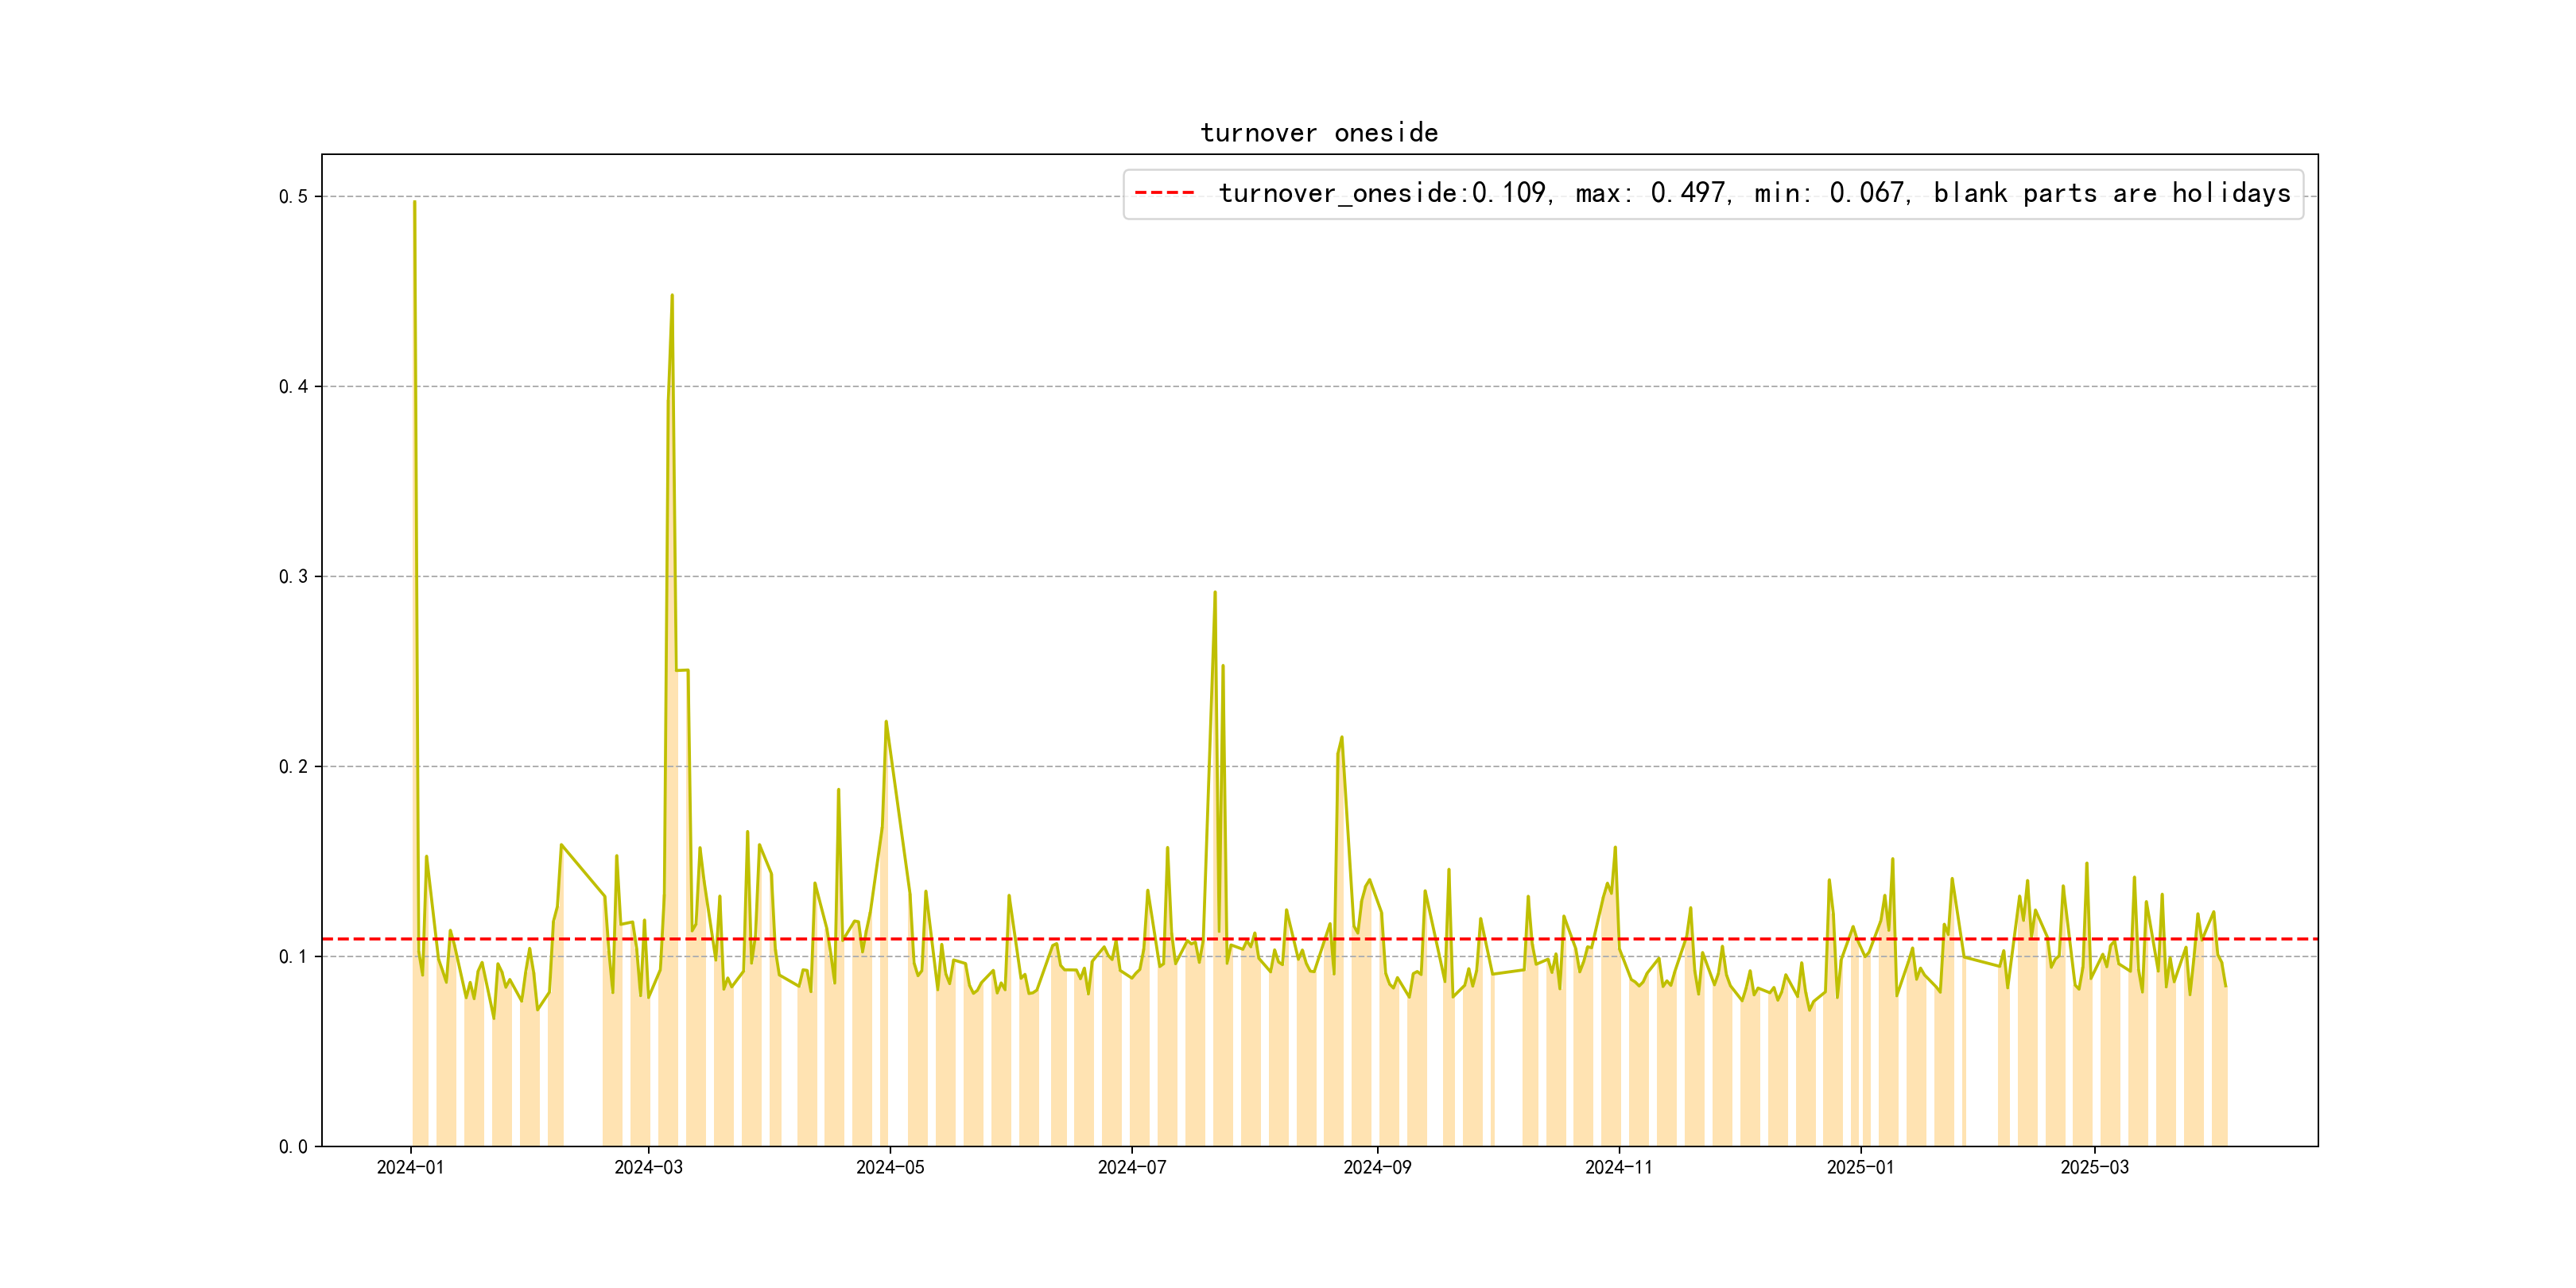Click the 2024-01 x-axis date label

[410, 1168]
